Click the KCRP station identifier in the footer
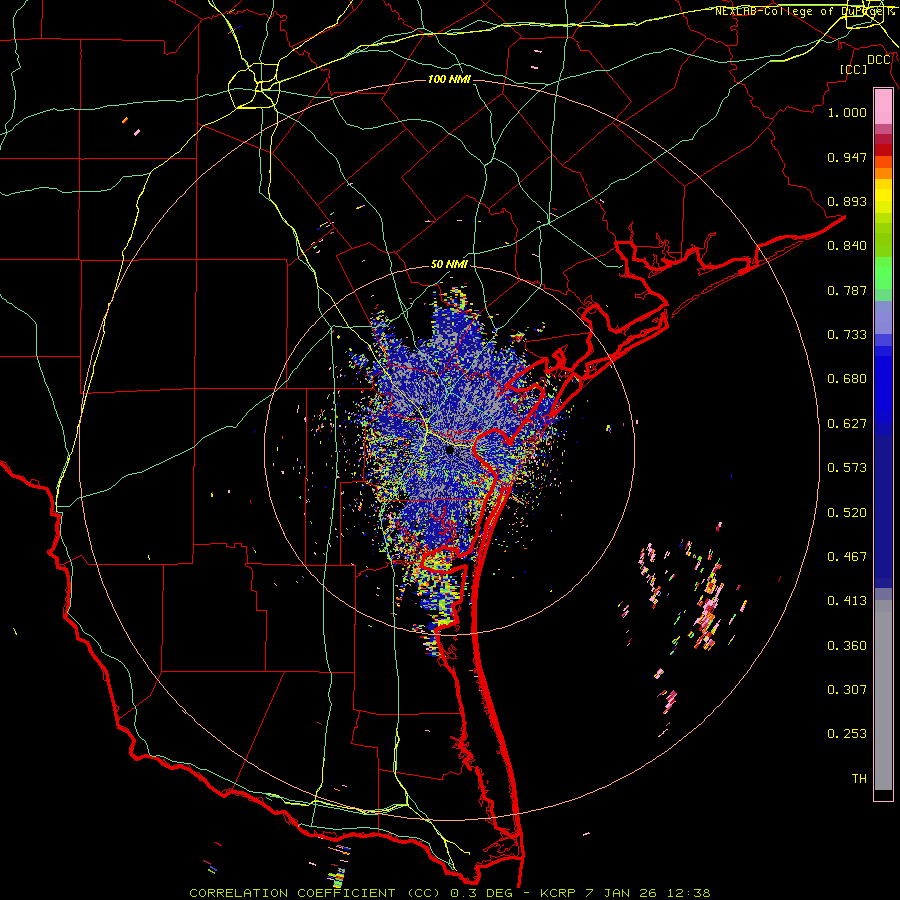The height and width of the screenshot is (900, 900). [559, 893]
